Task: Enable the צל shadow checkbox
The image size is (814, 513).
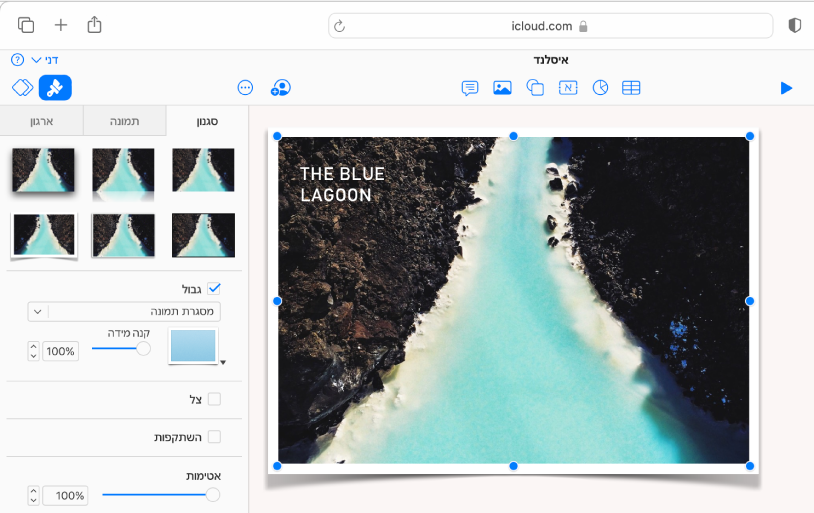Action: [213, 400]
